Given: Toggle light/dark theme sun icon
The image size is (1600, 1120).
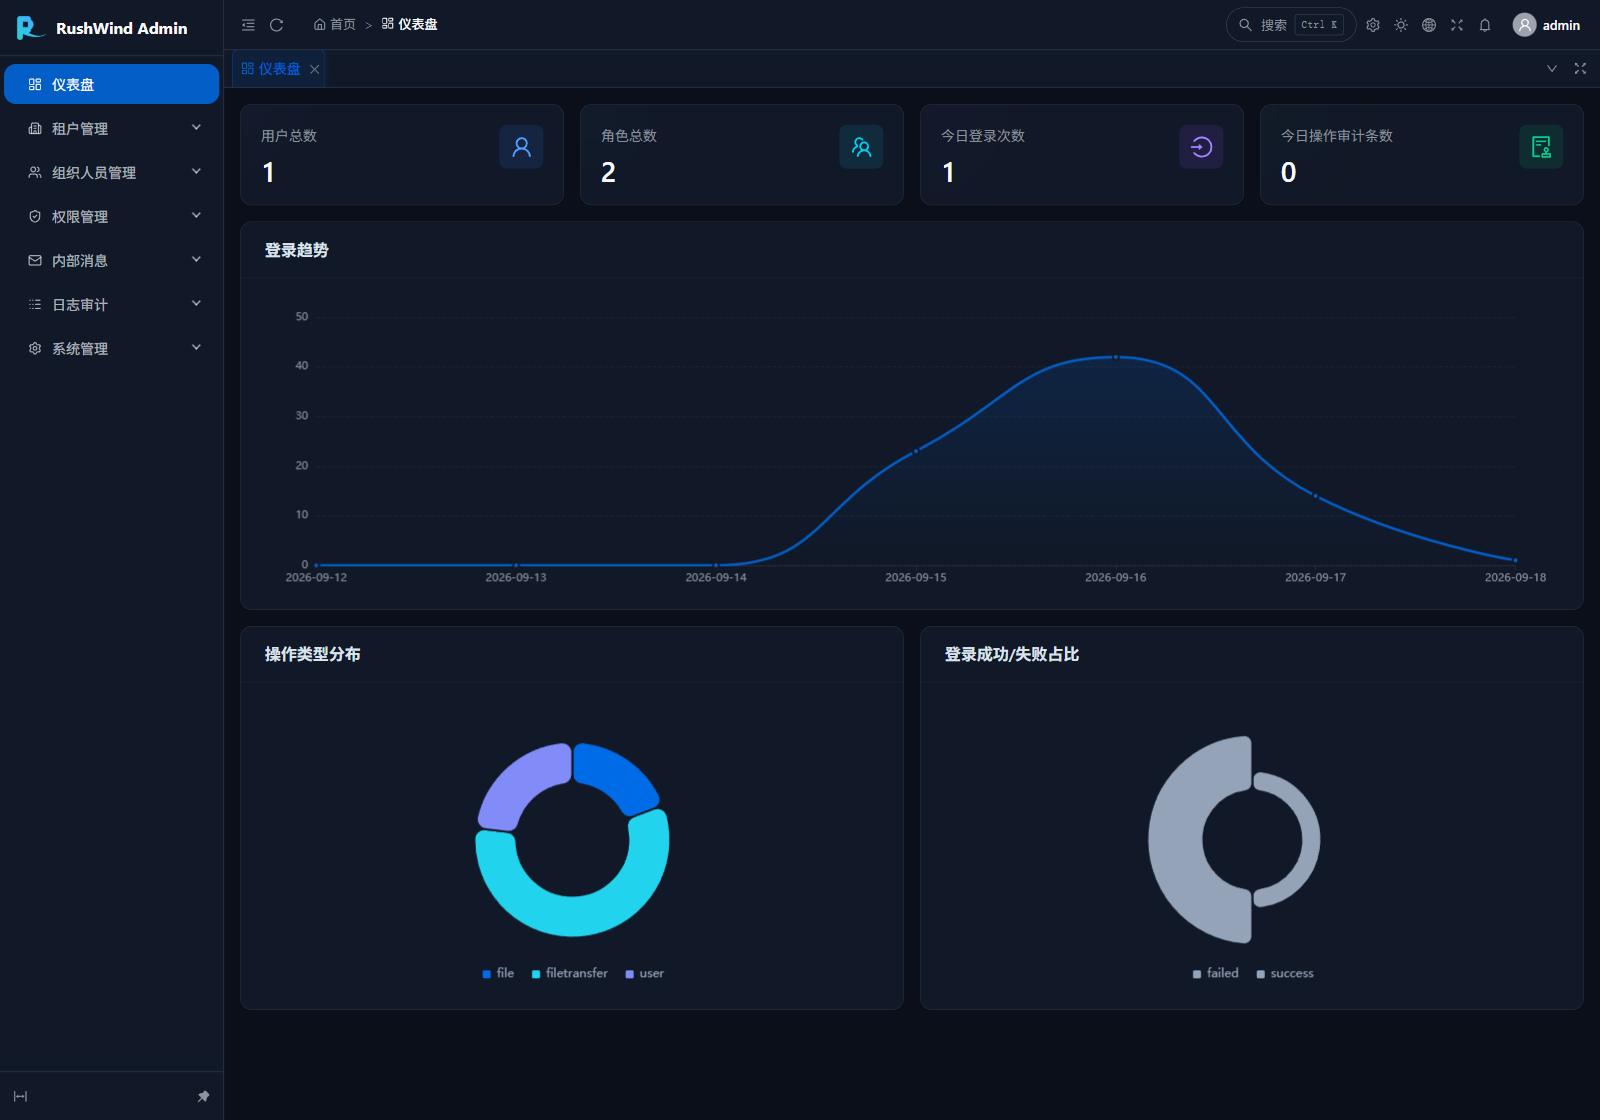Looking at the screenshot, I should click(1401, 25).
